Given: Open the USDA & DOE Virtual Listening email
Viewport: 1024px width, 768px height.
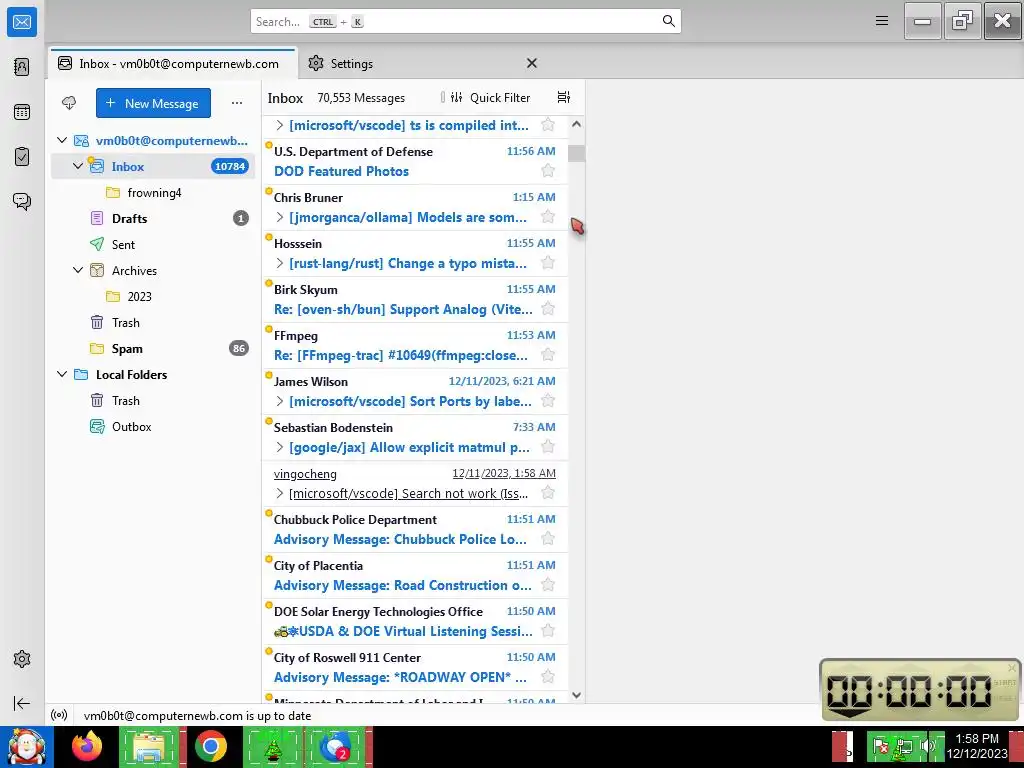Looking at the screenshot, I should tap(415, 621).
